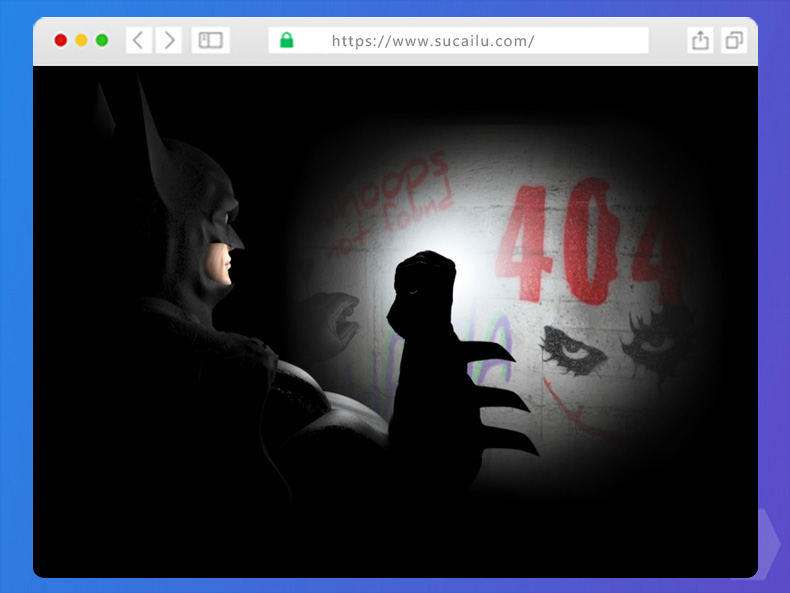Toggle the browser sidebar panel icon
790x593 pixels.
(210, 40)
